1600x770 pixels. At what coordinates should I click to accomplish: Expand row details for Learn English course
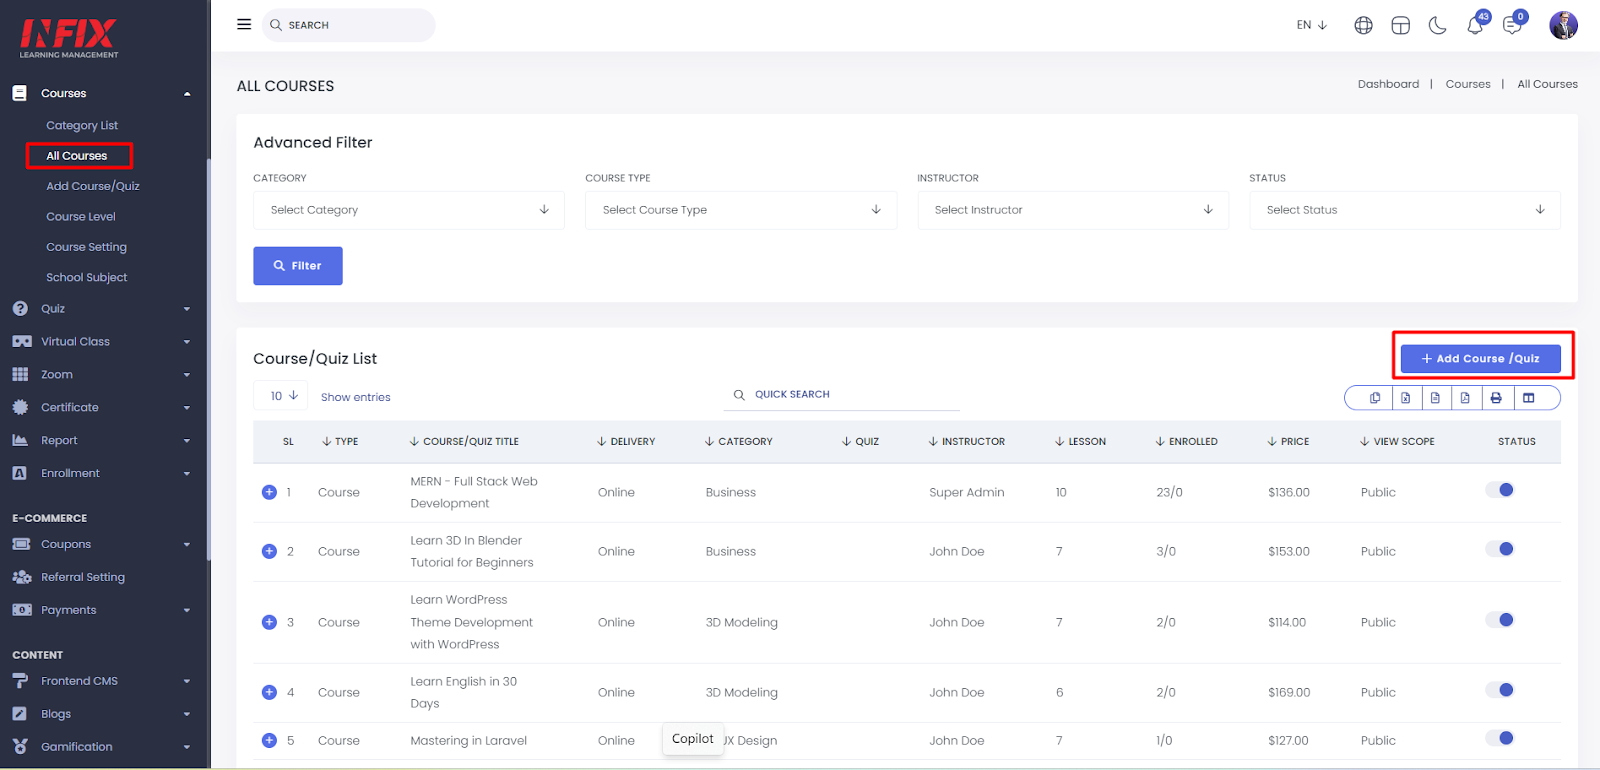click(x=269, y=692)
